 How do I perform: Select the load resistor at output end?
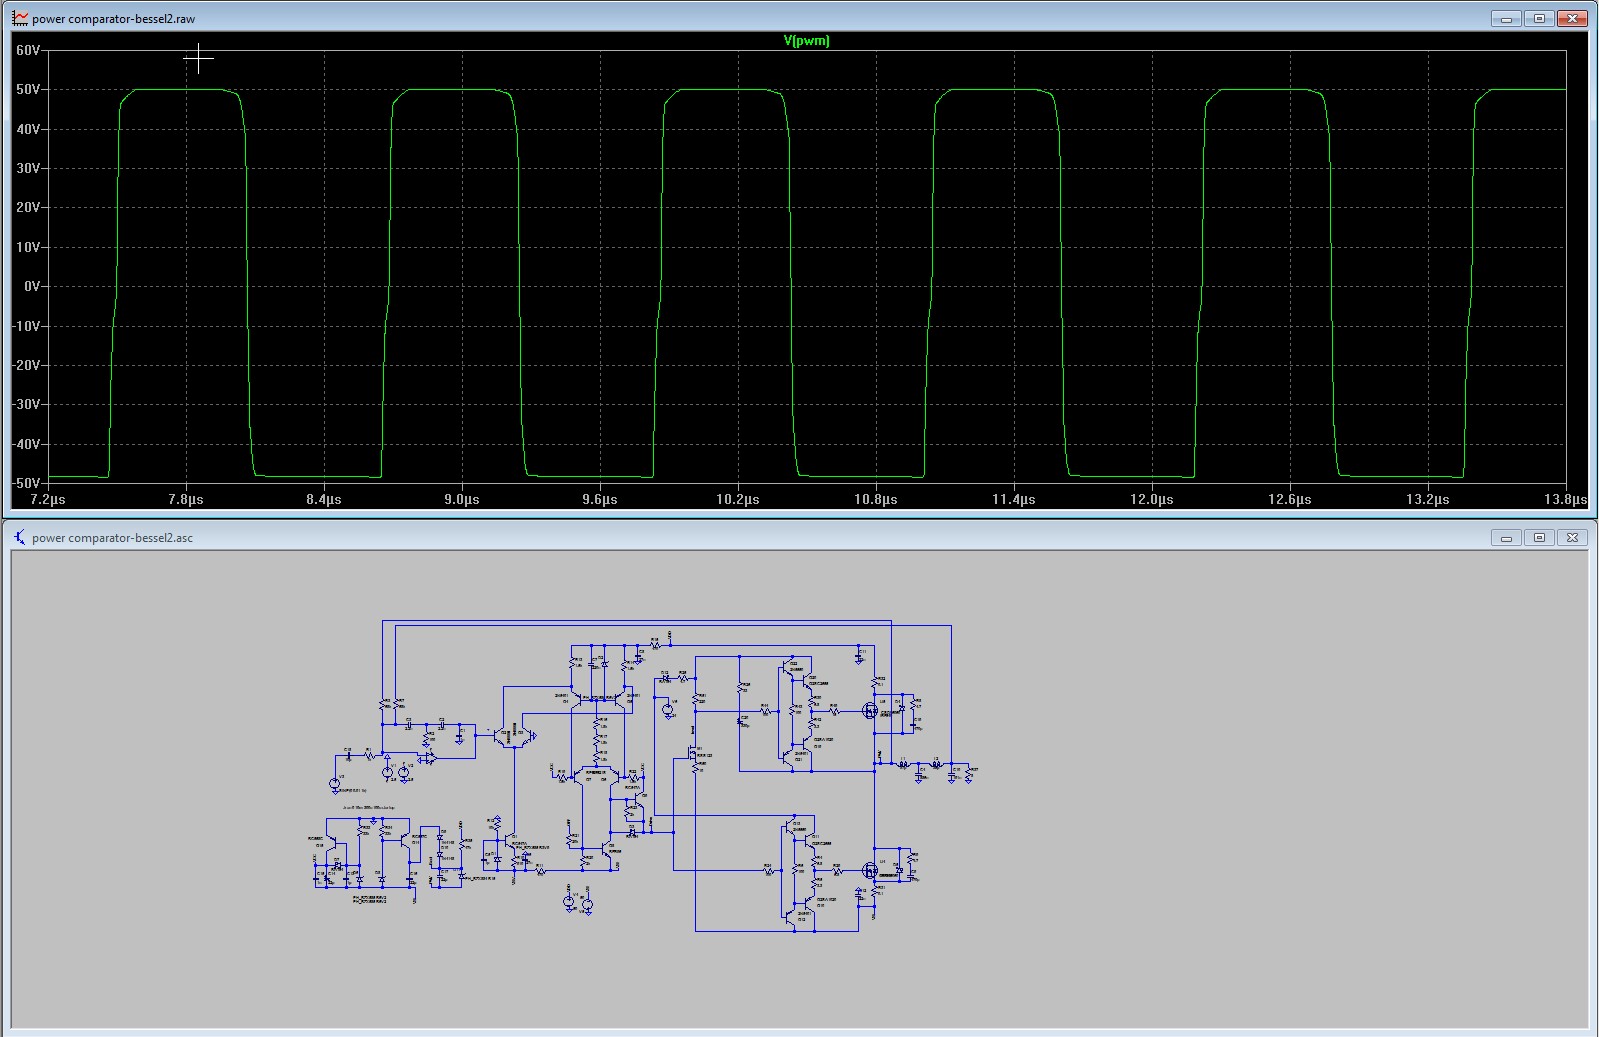[x=968, y=774]
